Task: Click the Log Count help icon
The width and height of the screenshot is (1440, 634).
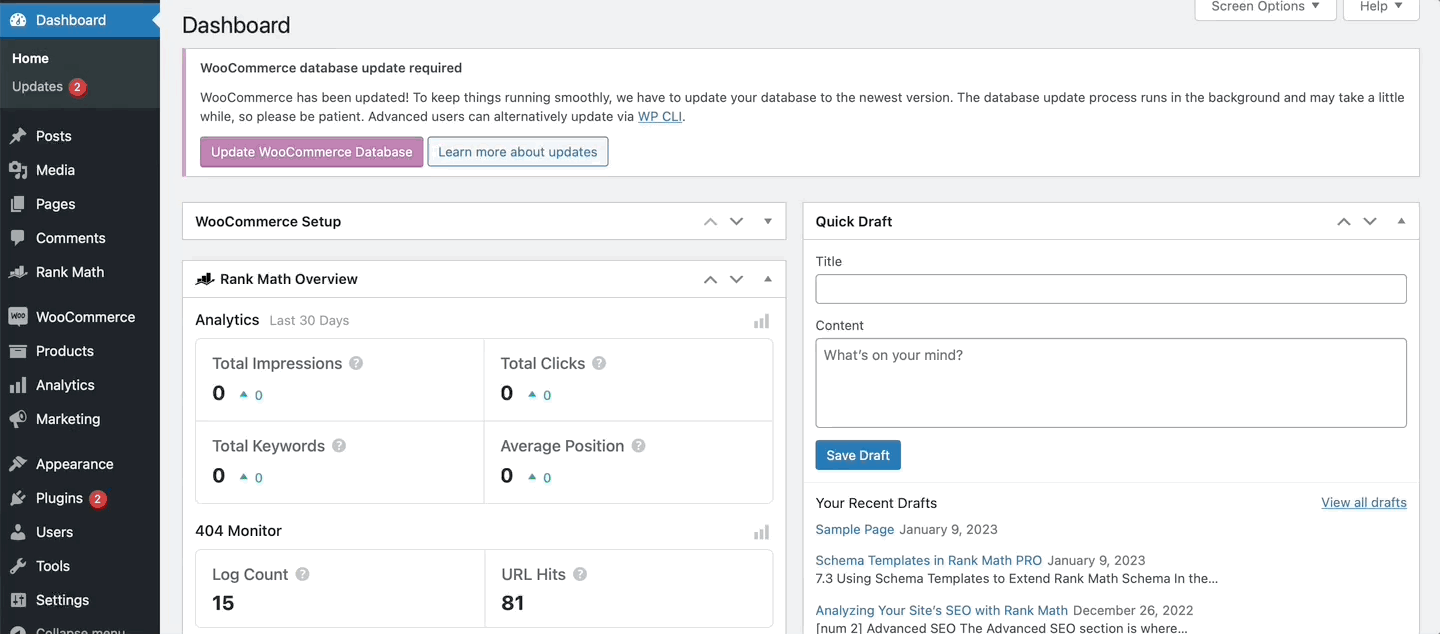Action: pyautogui.click(x=302, y=574)
